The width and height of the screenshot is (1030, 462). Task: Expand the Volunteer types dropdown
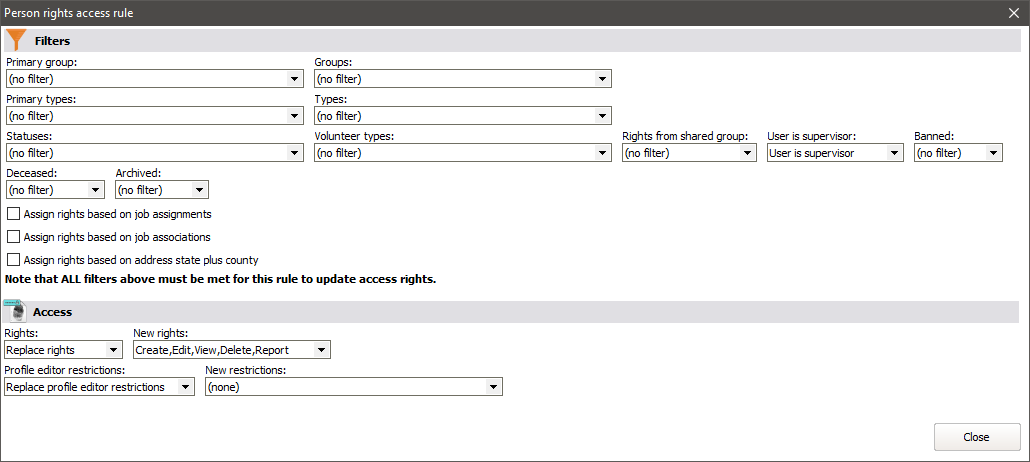click(x=462, y=153)
